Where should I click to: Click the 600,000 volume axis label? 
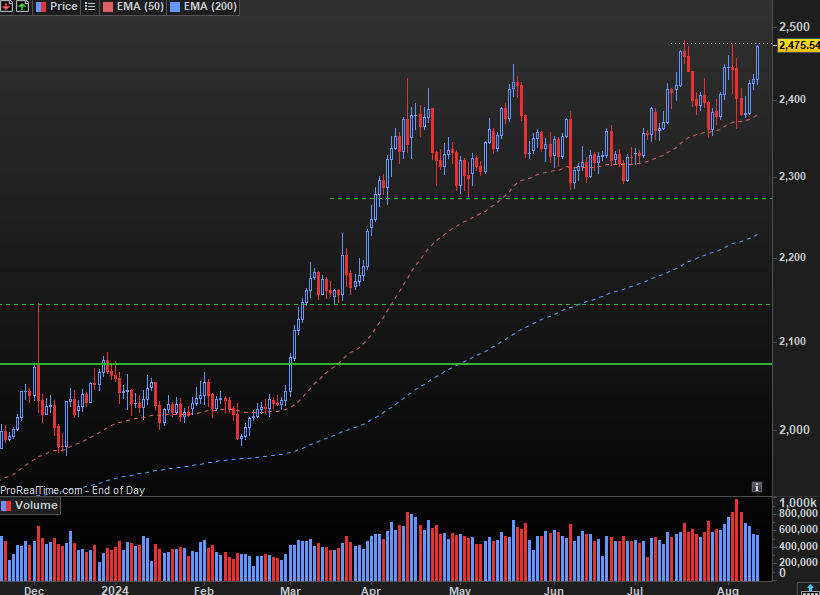(799, 530)
